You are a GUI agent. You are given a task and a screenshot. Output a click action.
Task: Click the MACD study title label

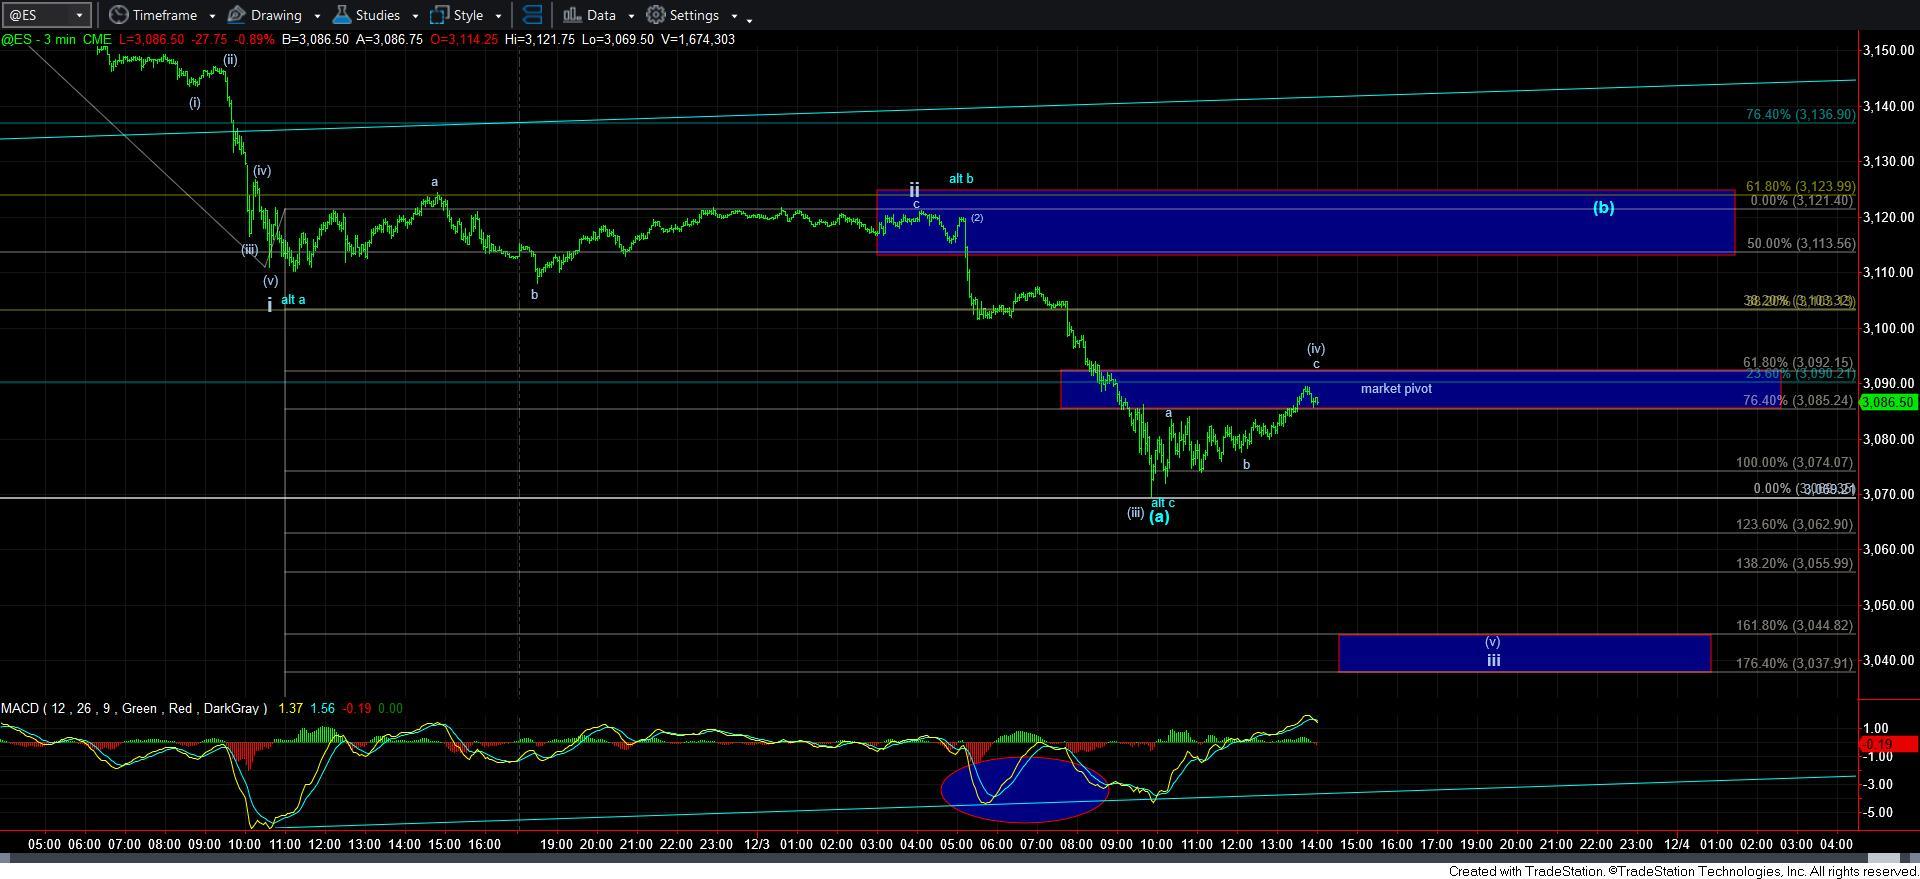click(134, 708)
